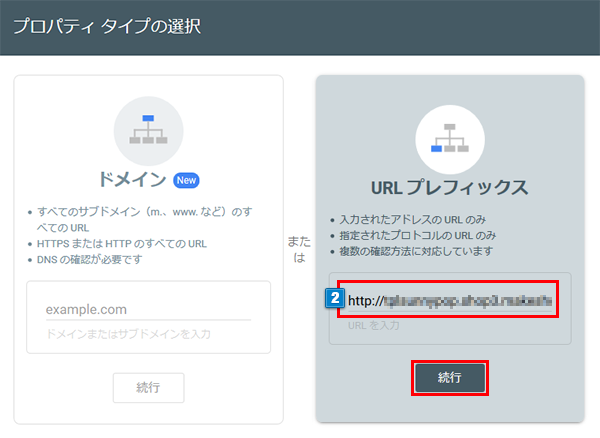The width and height of the screenshot is (600, 438).
Task: Select the ドメイン heading text
Action: [130, 180]
